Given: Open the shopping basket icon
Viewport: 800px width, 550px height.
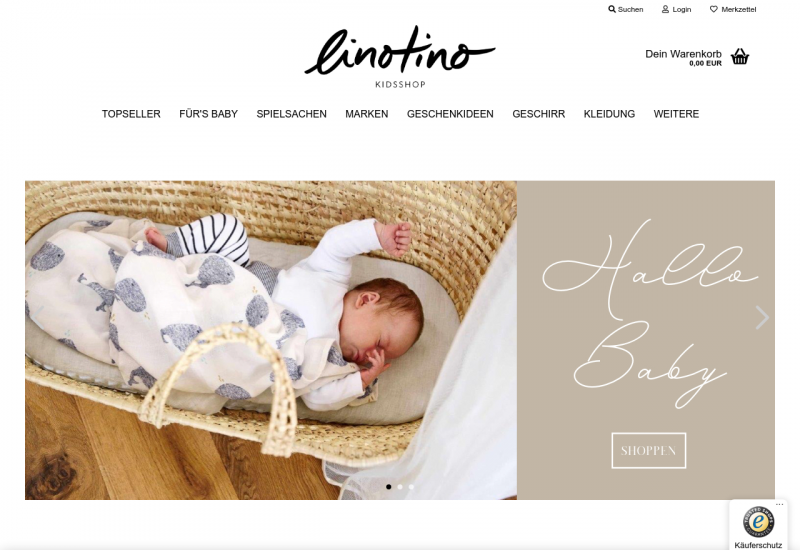Looking at the screenshot, I should tap(740, 57).
